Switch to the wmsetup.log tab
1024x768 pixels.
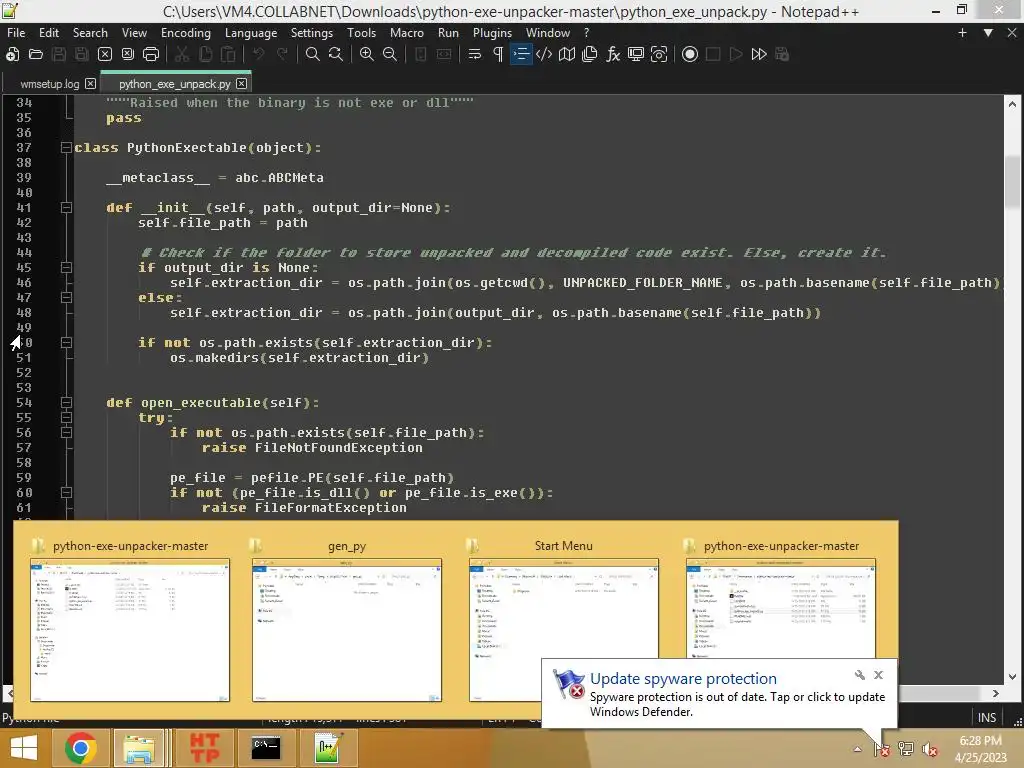tap(50, 84)
